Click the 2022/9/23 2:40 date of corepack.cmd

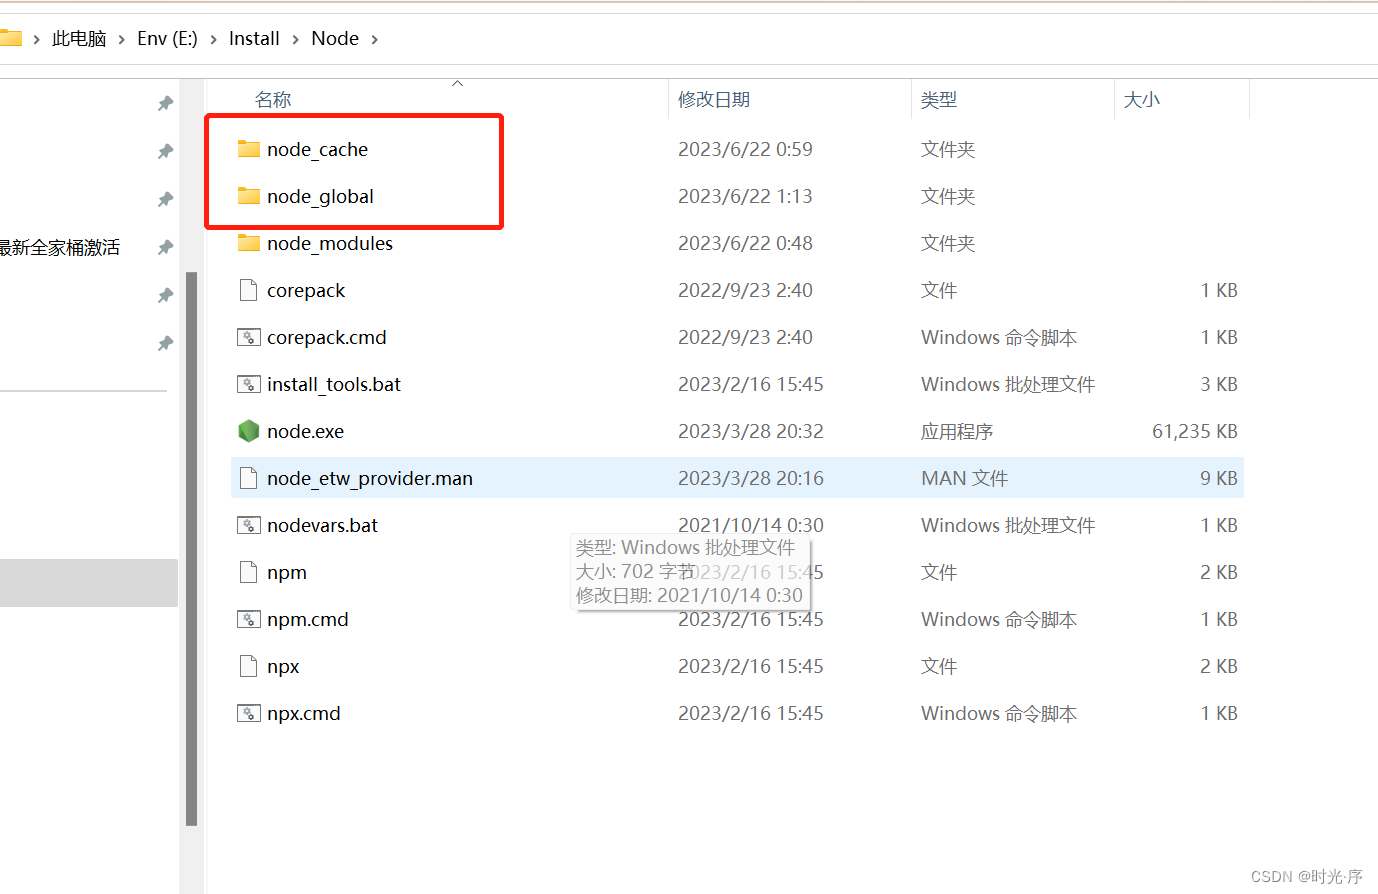tap(745, 337)
